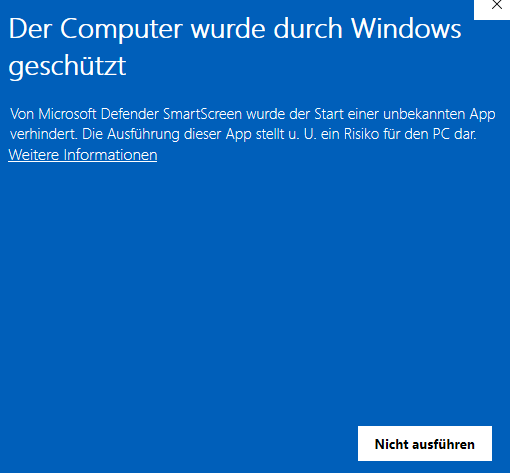510x473 pixels.
Task: Cancel app execution with Nicht ausführen
Action: pyautogui.click(x=425, y=444)
